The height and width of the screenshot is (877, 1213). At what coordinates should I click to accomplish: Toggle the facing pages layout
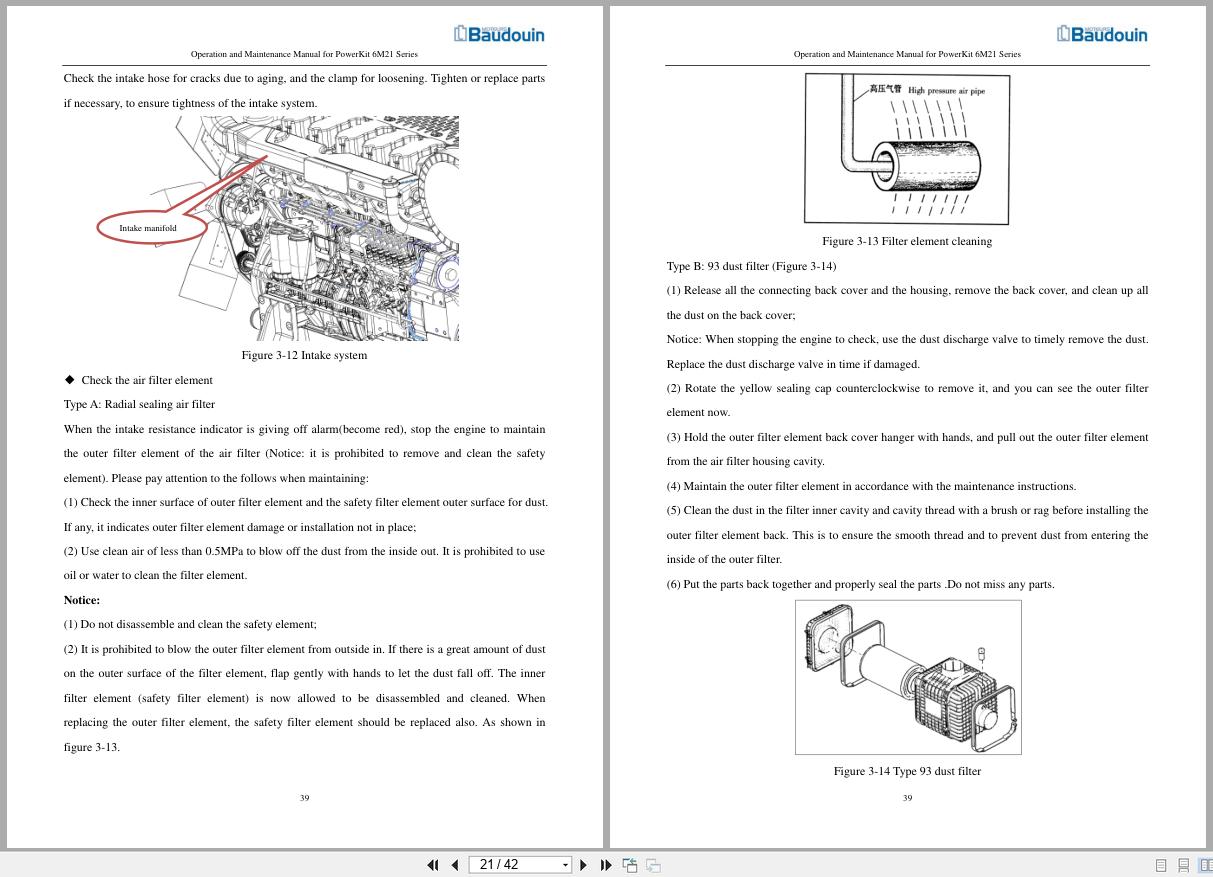(x=1206, y=864)
